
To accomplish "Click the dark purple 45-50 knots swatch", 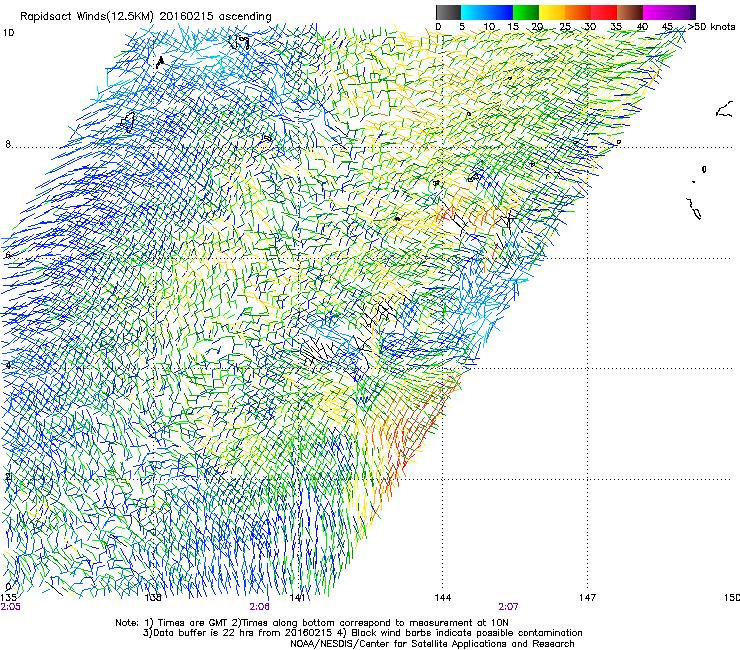I will (x=682, y=12).
